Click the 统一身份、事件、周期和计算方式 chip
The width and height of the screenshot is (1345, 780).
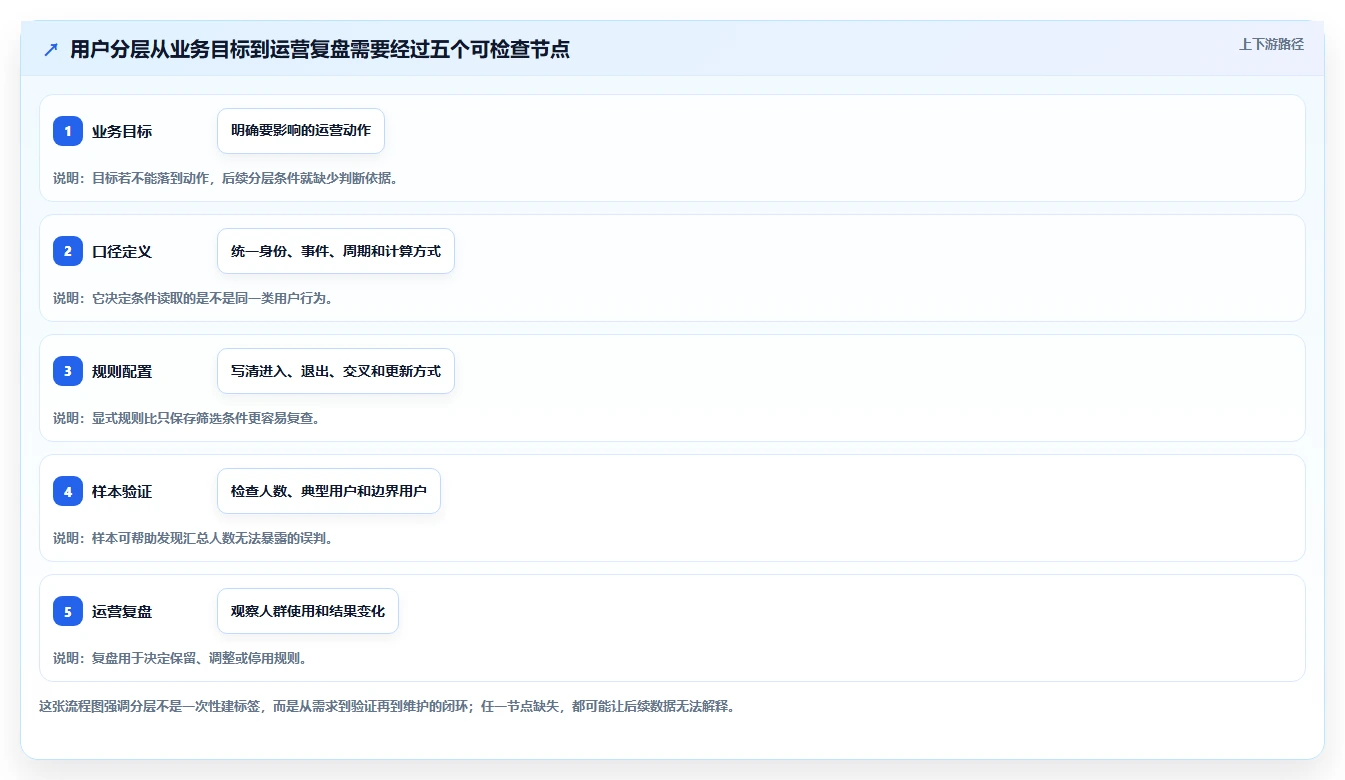click(336, 251)
